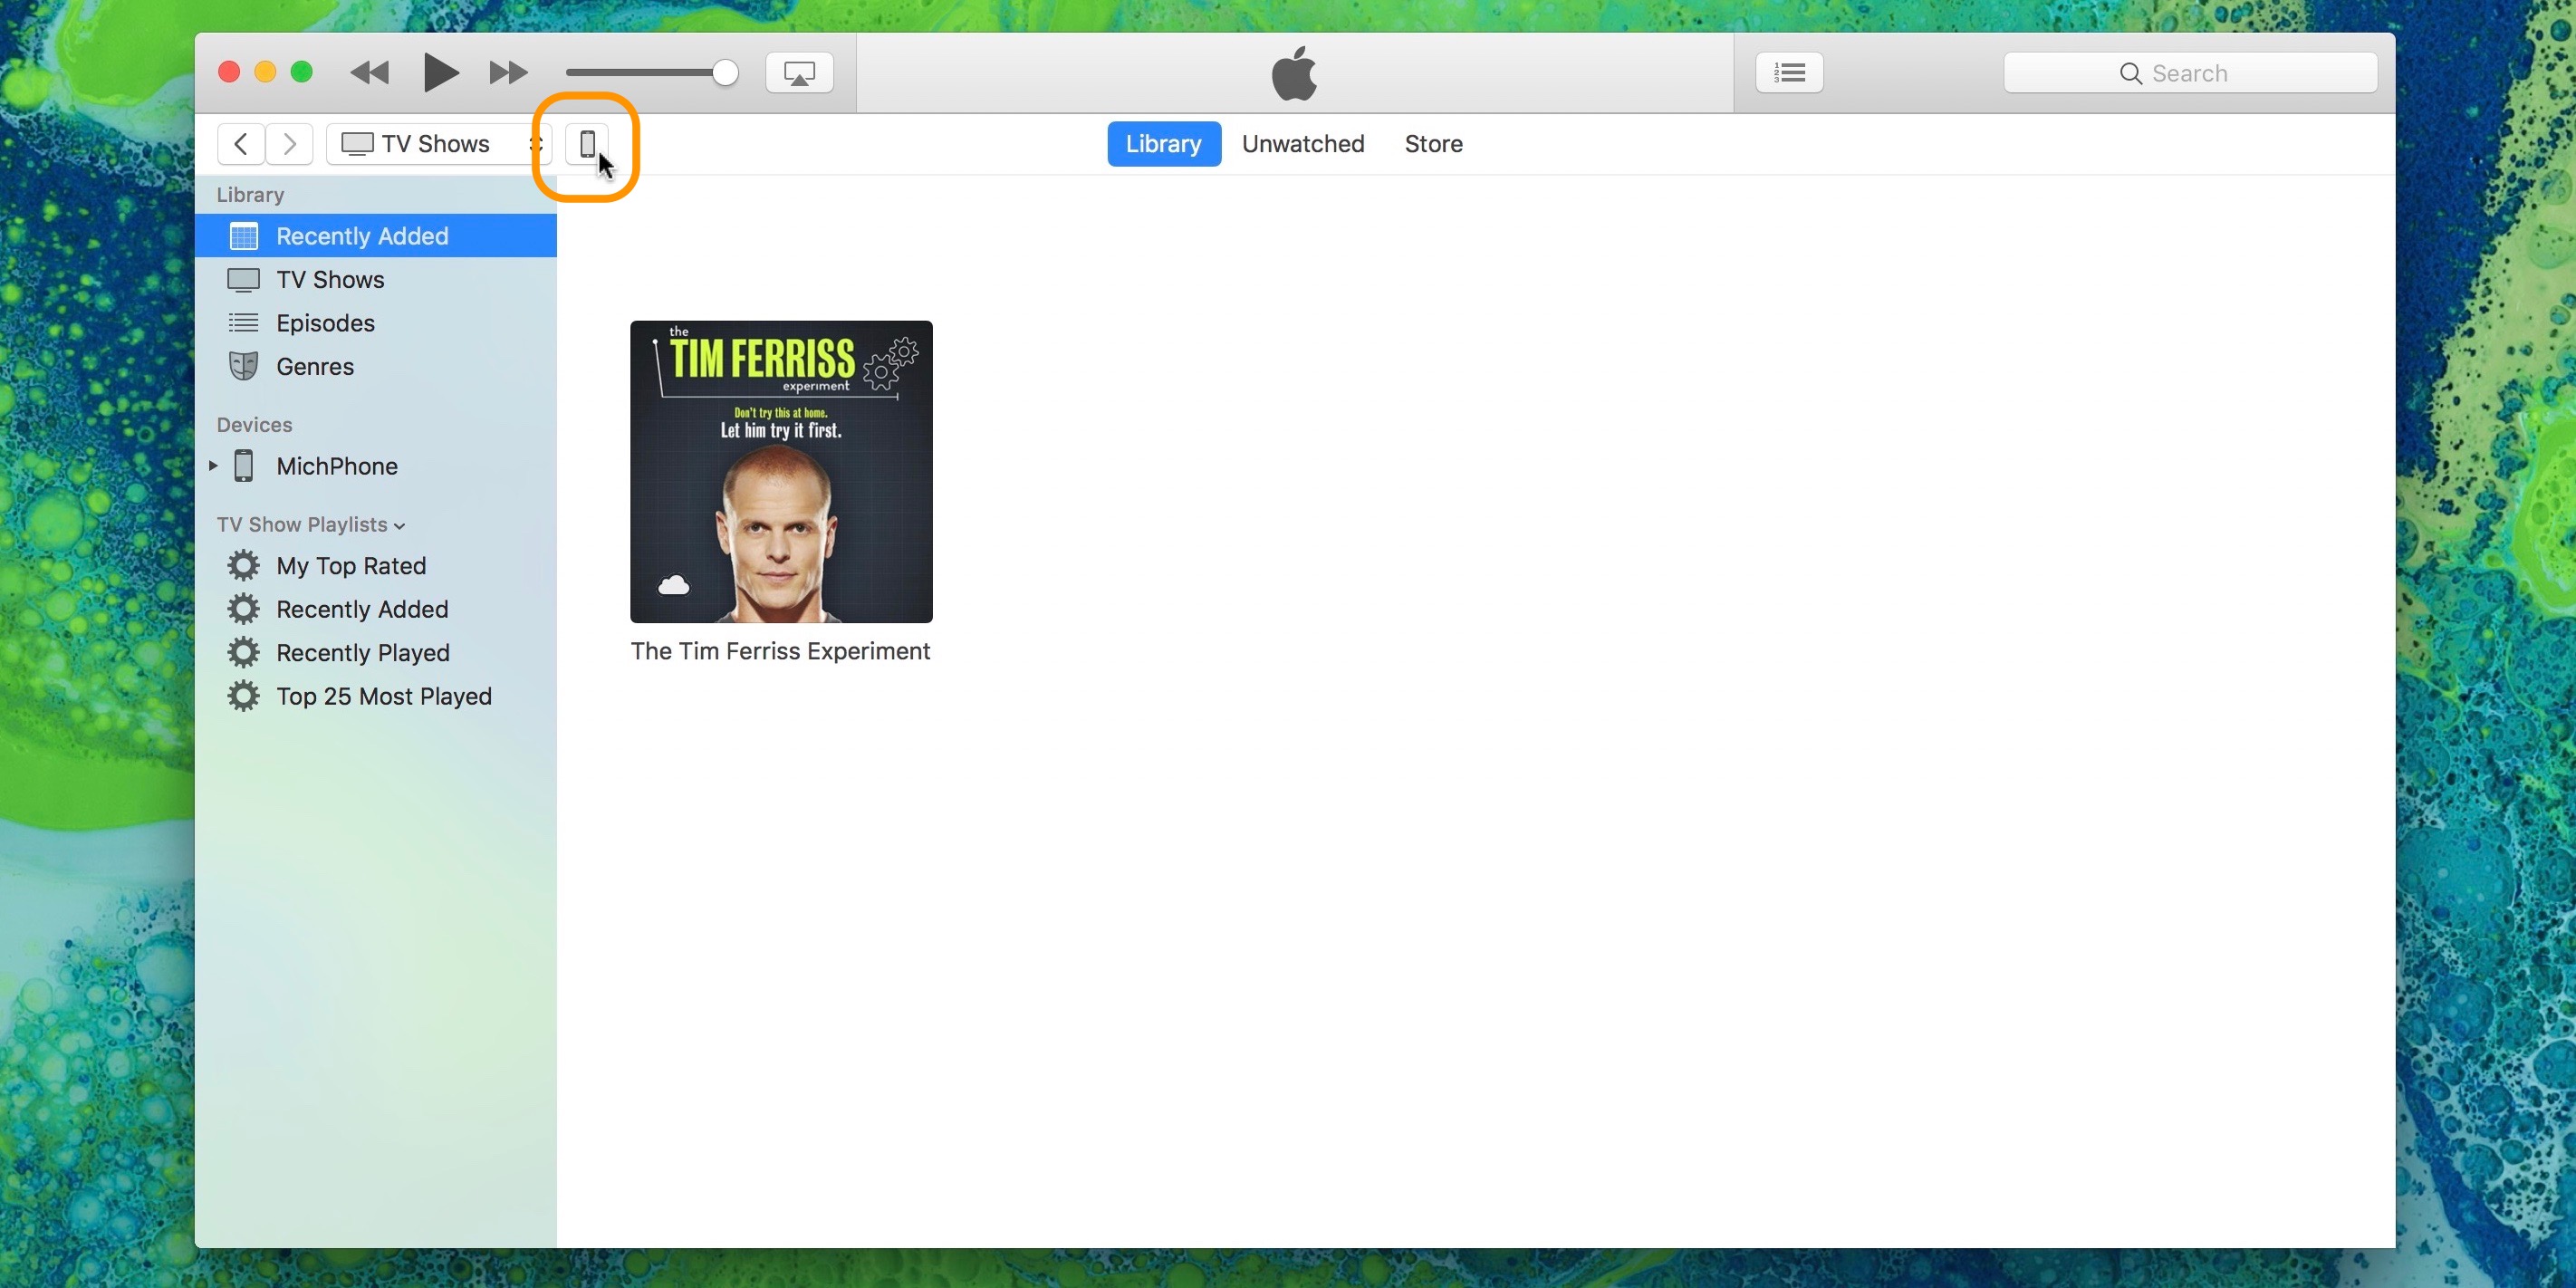Viewport: 2576px width, 1288px height.
Task: Click the fast-forward/next track button
Action: click(x=508, y=73)
